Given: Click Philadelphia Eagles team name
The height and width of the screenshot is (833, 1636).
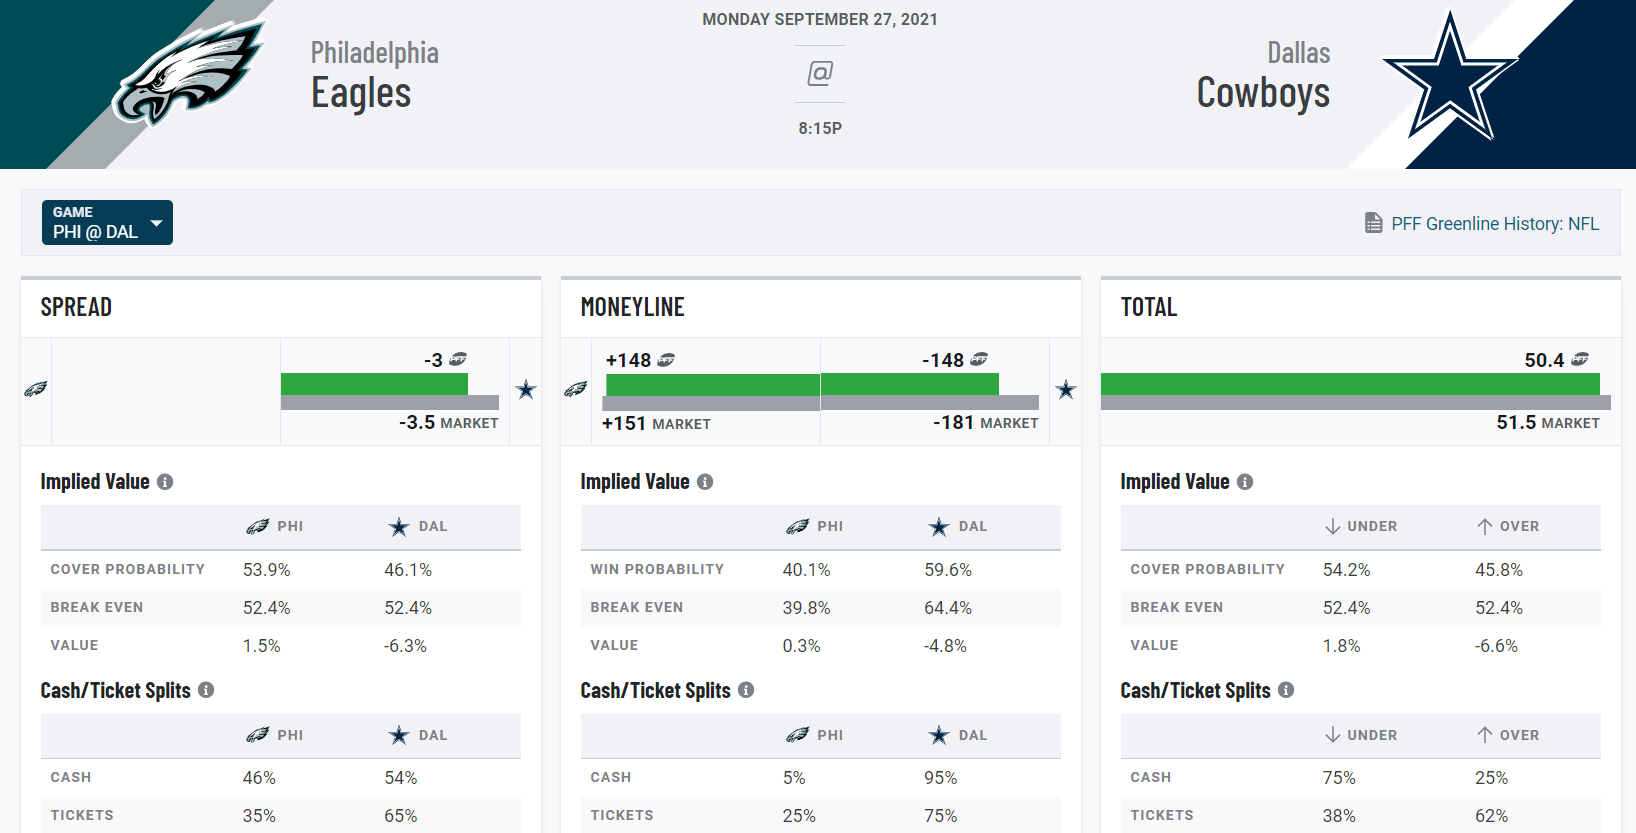Looking at the screenshot, I should pos(375,75).
